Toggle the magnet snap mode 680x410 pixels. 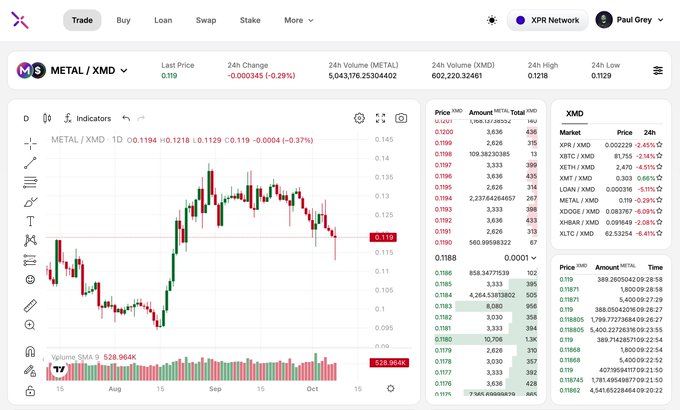[30, 351]
